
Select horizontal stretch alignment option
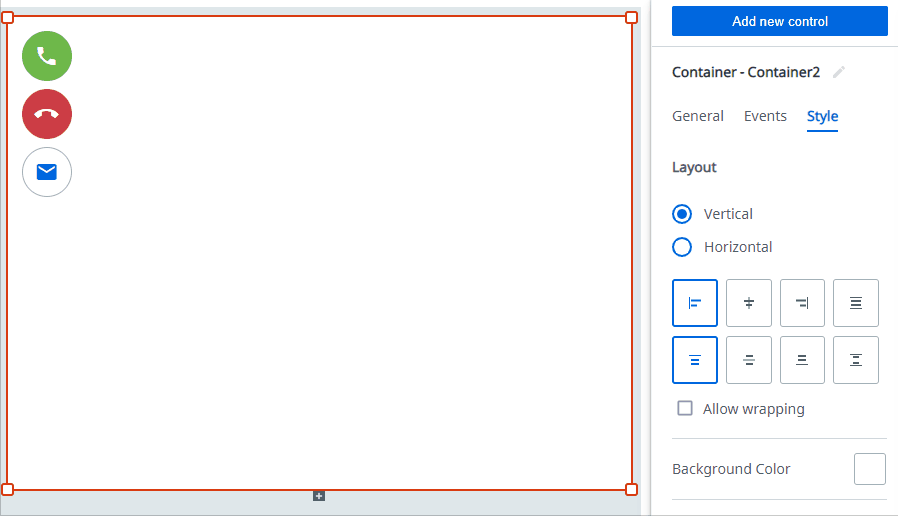856,303
